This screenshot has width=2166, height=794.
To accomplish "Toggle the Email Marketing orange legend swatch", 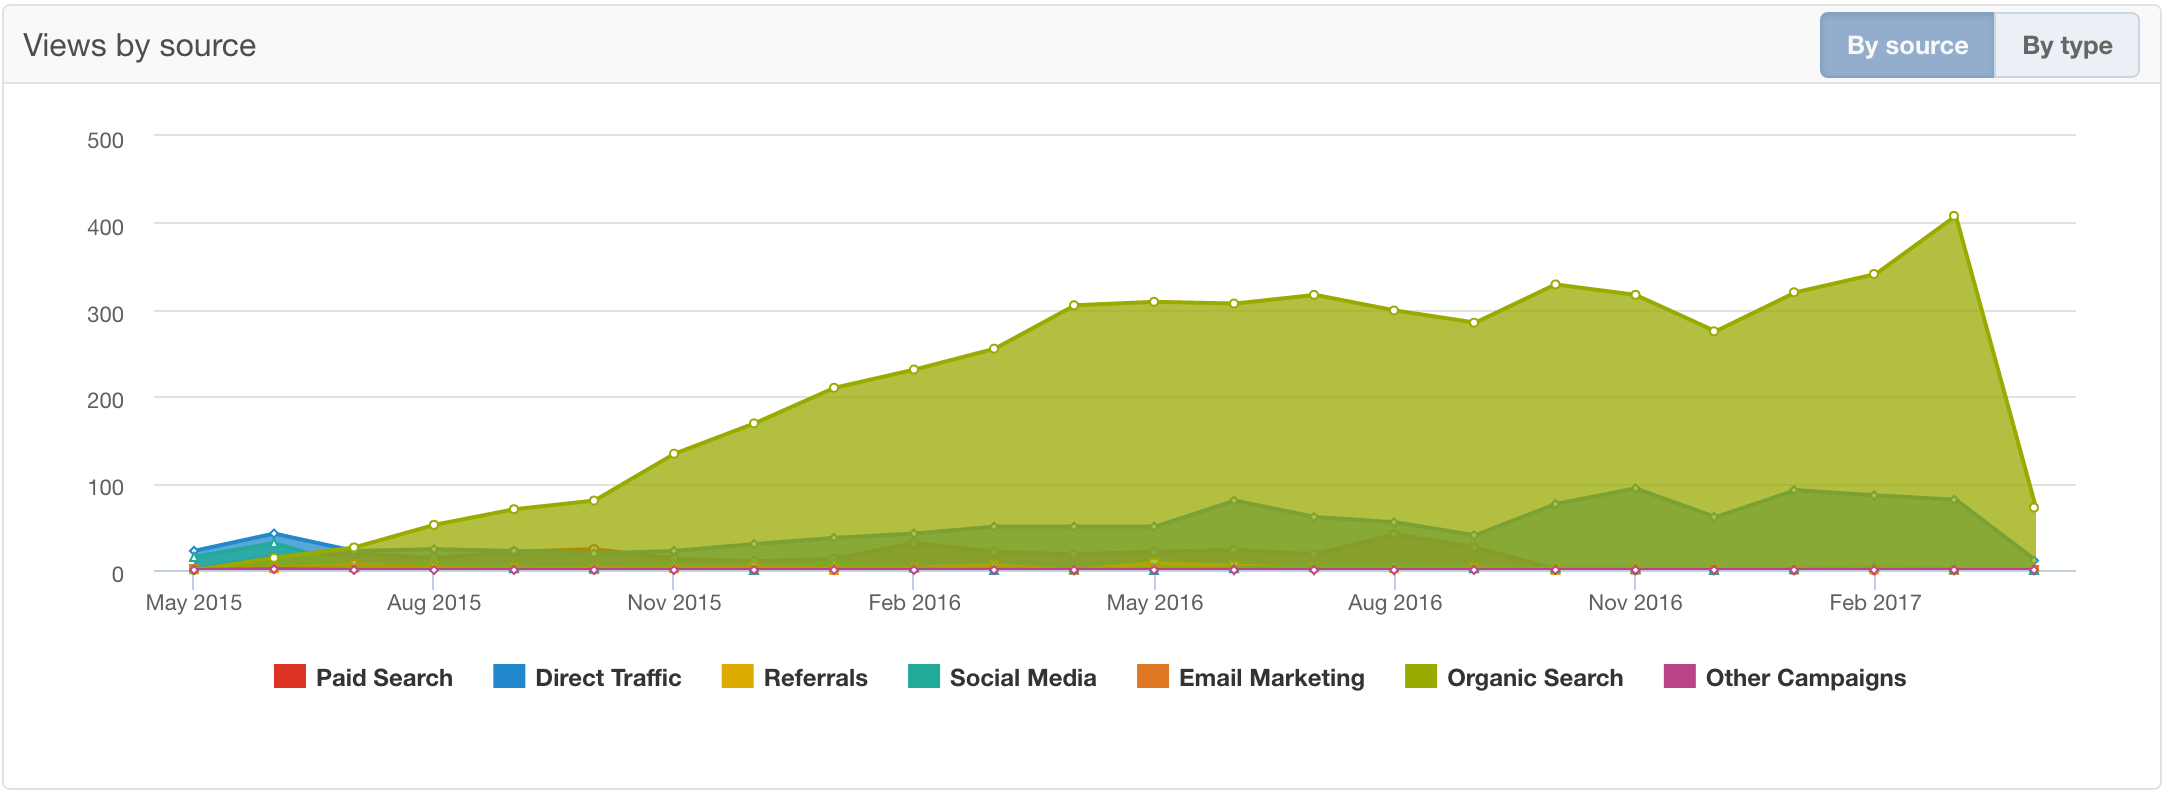I will [x=1153, y=676].
